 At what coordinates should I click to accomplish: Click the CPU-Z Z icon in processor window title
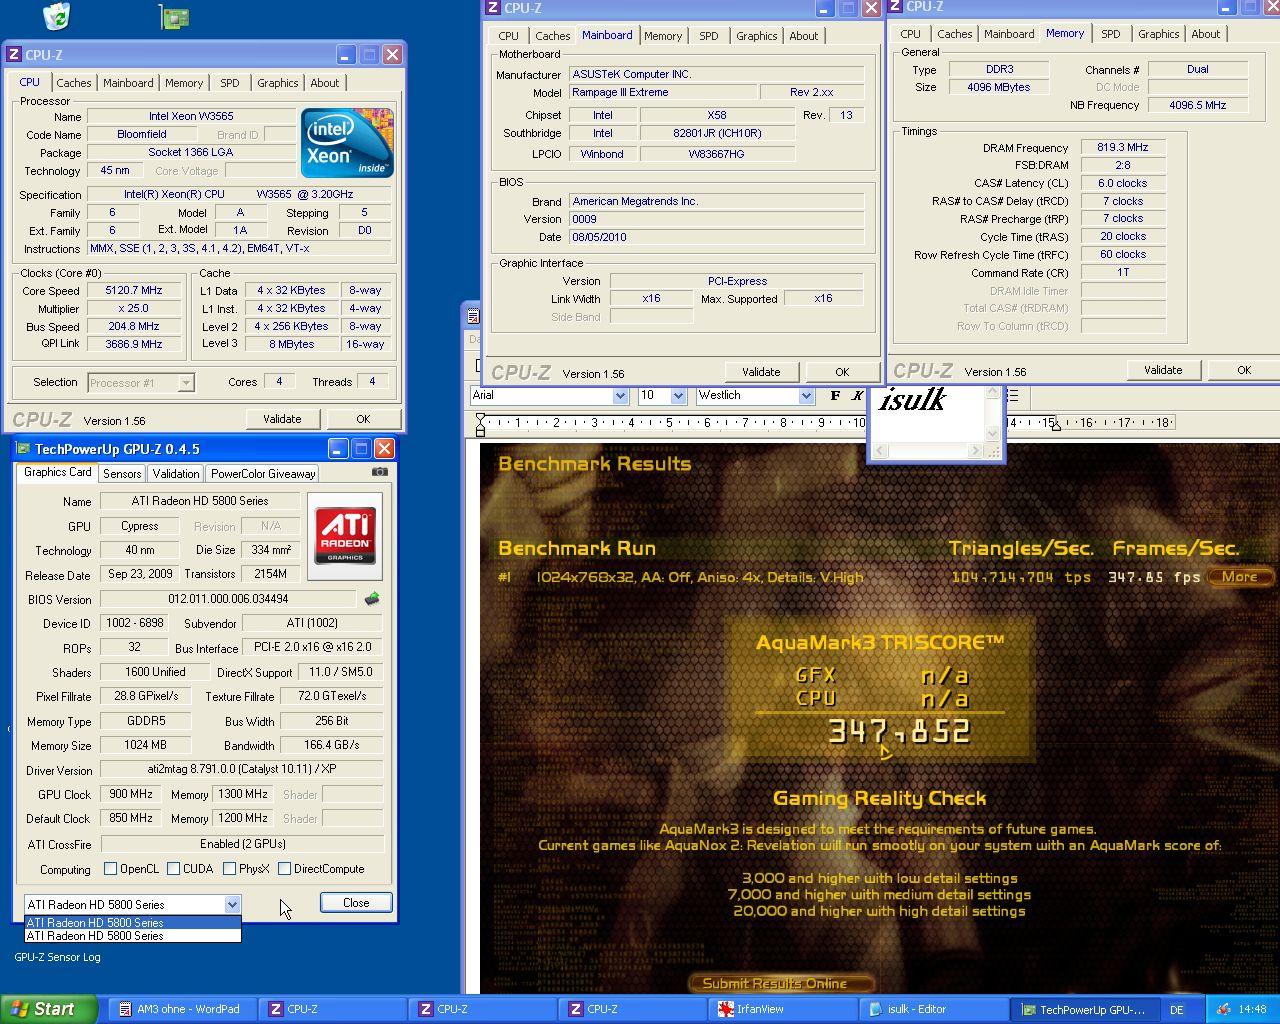tap(14, 55)
